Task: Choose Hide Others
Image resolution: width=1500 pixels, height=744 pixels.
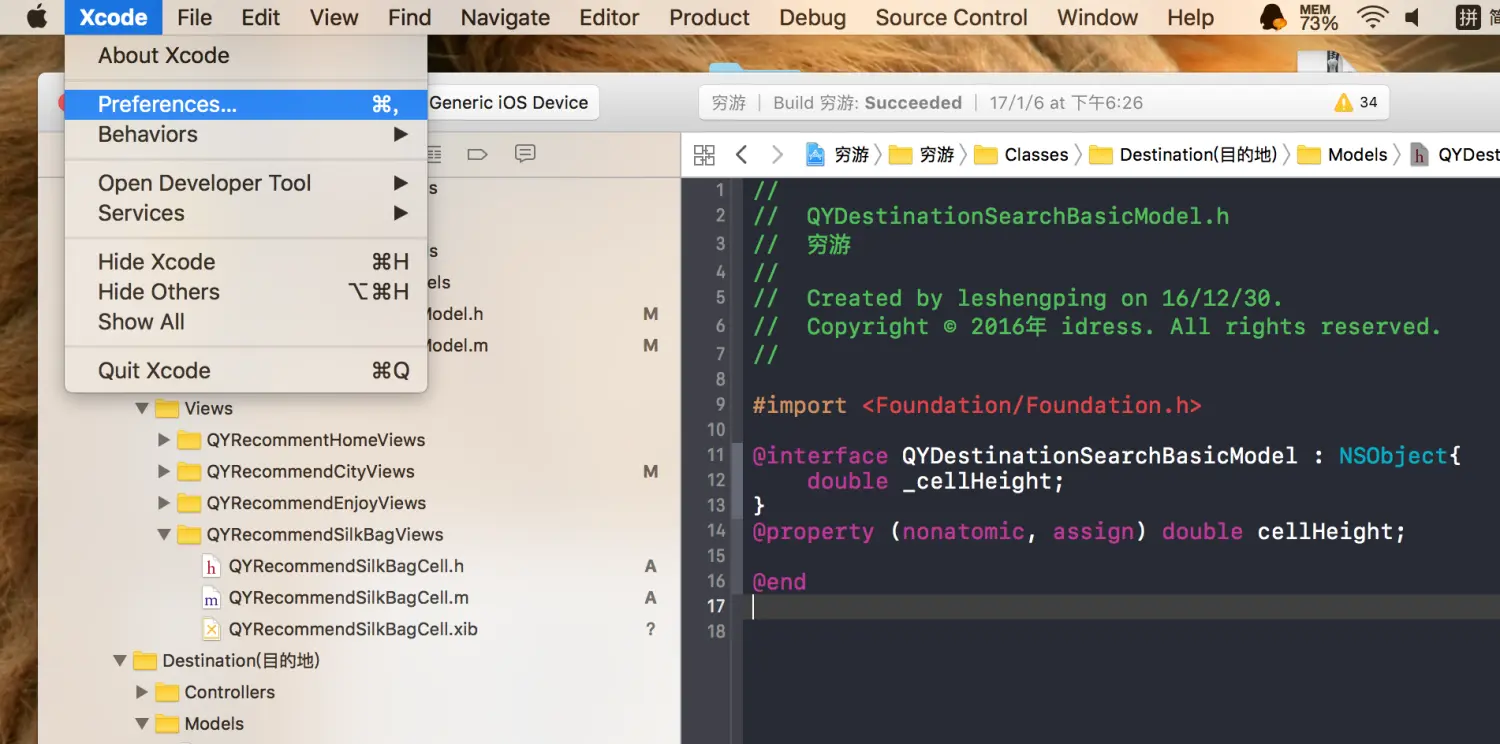Action: [x=246, y=292]
